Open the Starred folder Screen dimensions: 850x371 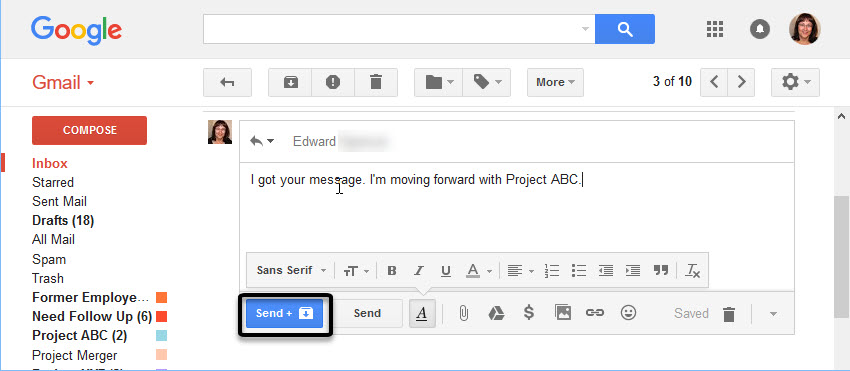pyautogui.click(x=53, y=182)
